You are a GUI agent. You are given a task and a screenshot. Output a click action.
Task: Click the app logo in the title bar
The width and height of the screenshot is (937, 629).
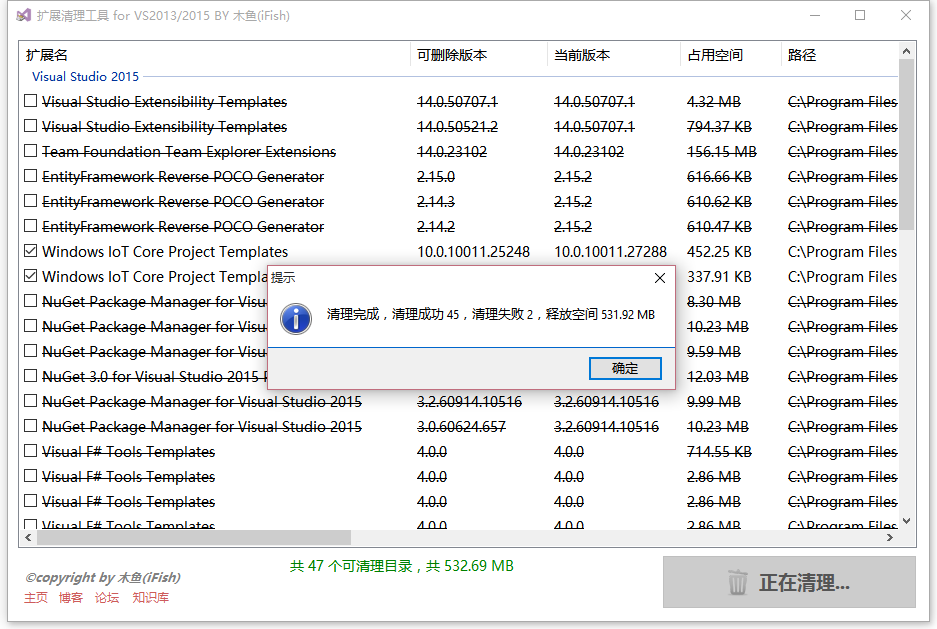pyautogui.click(x=22, y=15)
